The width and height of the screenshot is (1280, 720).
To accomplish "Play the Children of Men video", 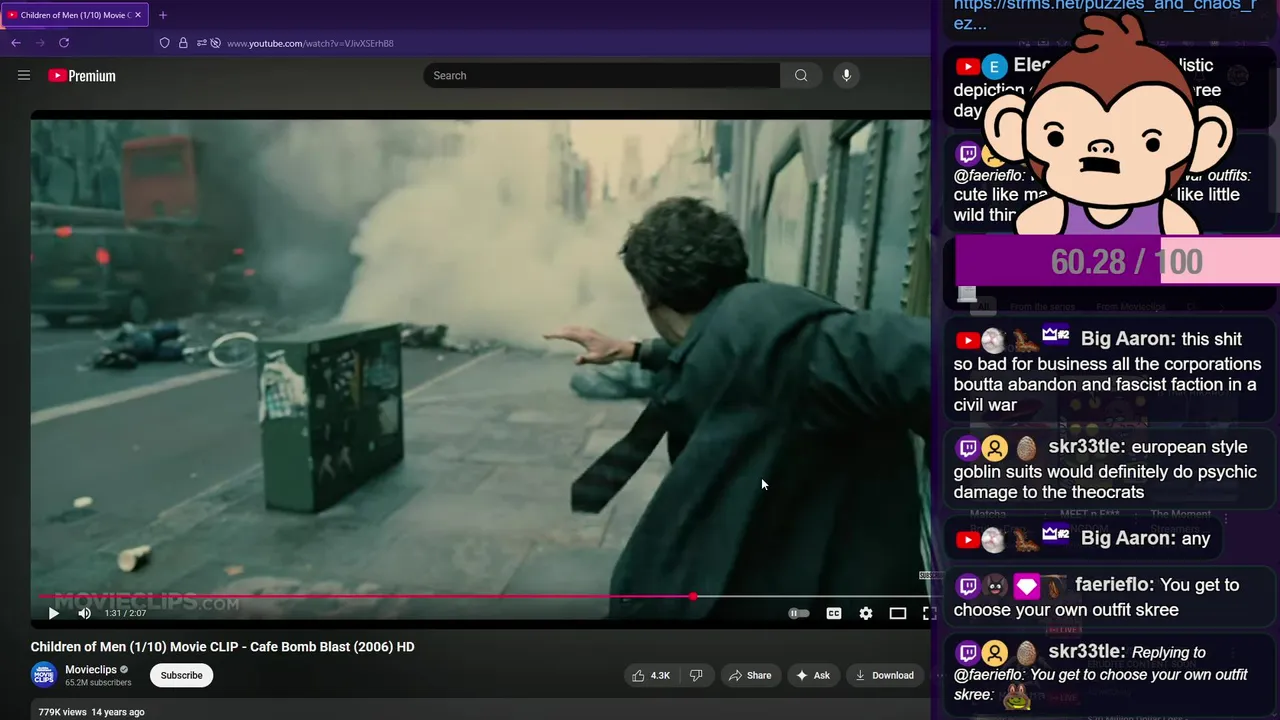I will [53, 613].
